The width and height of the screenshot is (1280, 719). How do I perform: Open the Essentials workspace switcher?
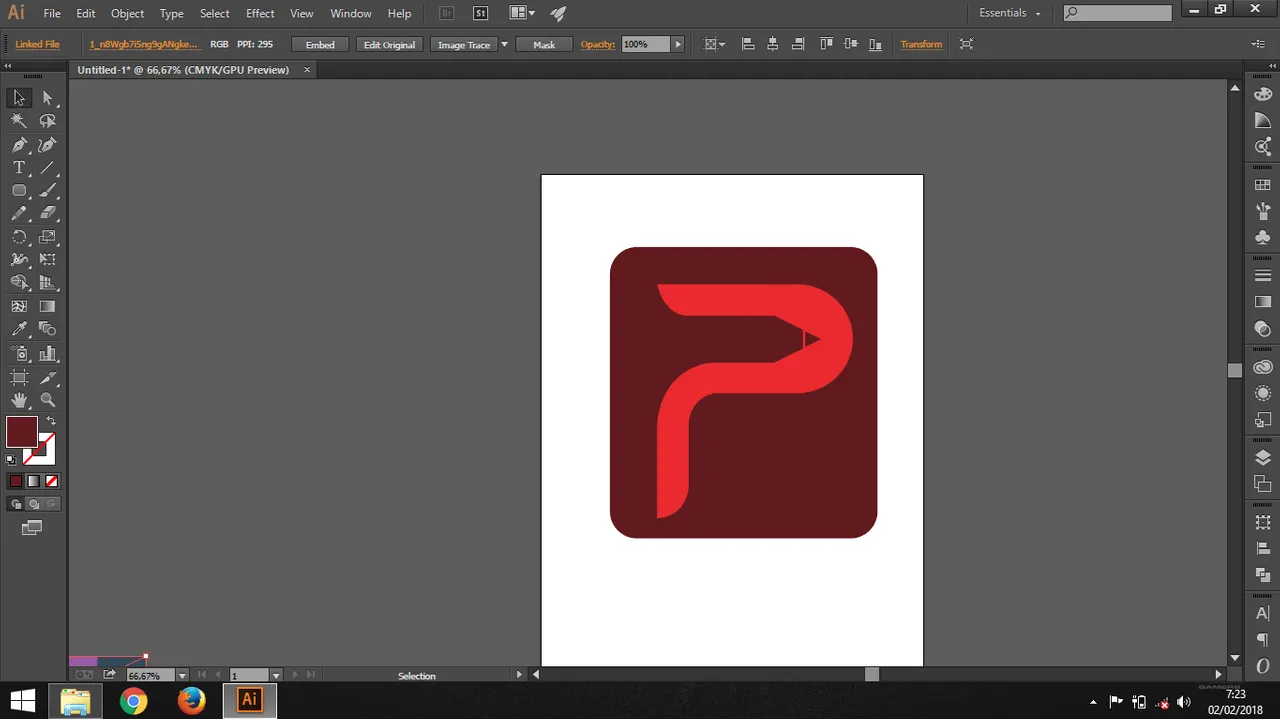(1010, 13)
